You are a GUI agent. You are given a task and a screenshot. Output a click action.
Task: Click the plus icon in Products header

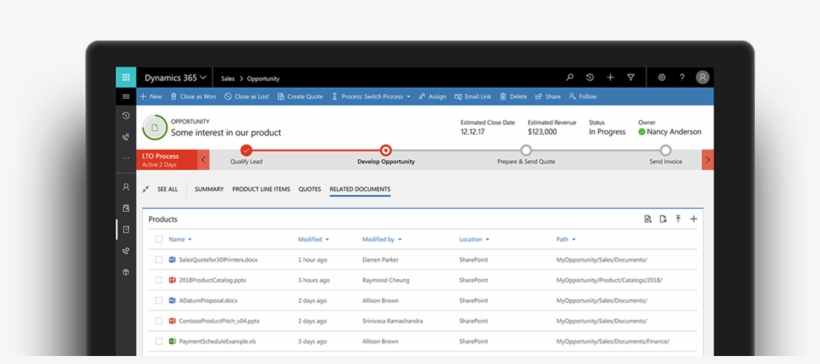pyautogui.click(x=693, y=219)
